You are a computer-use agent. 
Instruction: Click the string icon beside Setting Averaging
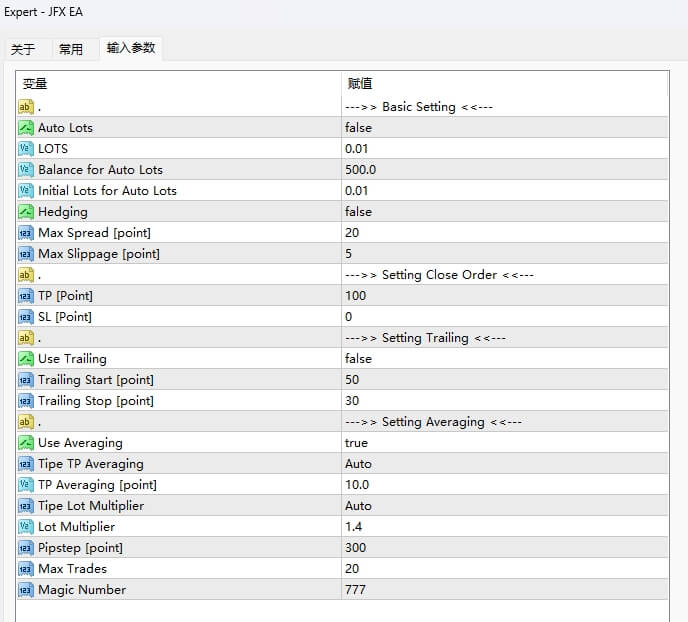(26, 422)
